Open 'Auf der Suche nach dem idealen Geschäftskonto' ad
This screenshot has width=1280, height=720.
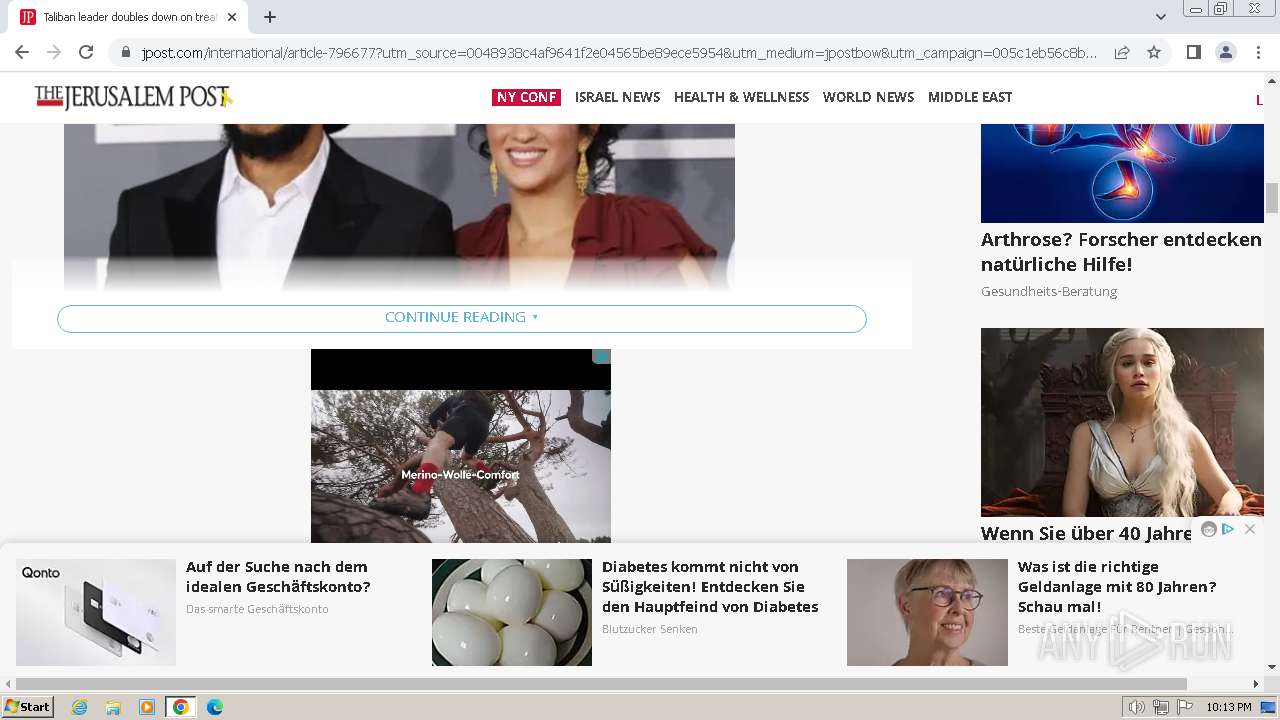pos(278,577)
